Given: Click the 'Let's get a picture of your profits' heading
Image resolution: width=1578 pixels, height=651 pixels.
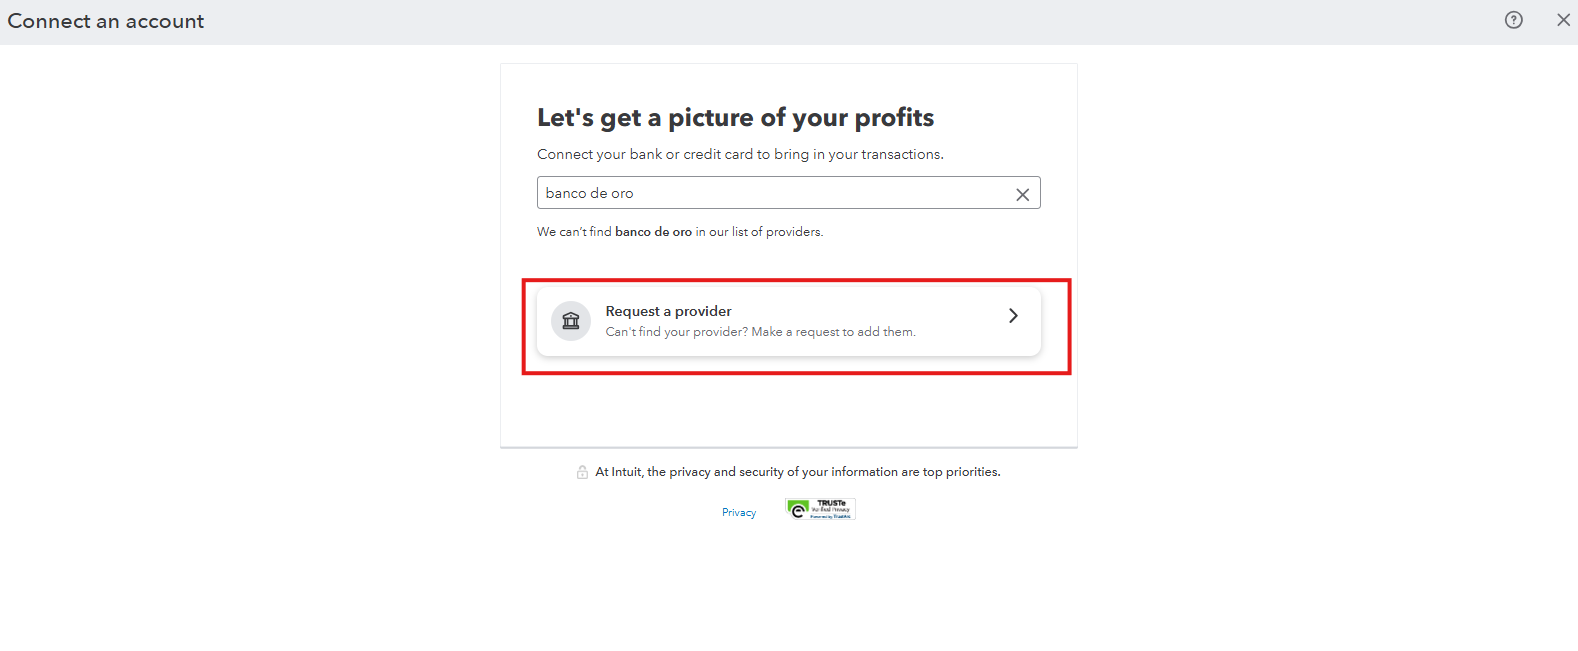Looking at the screenshot, I should point(735,118).
